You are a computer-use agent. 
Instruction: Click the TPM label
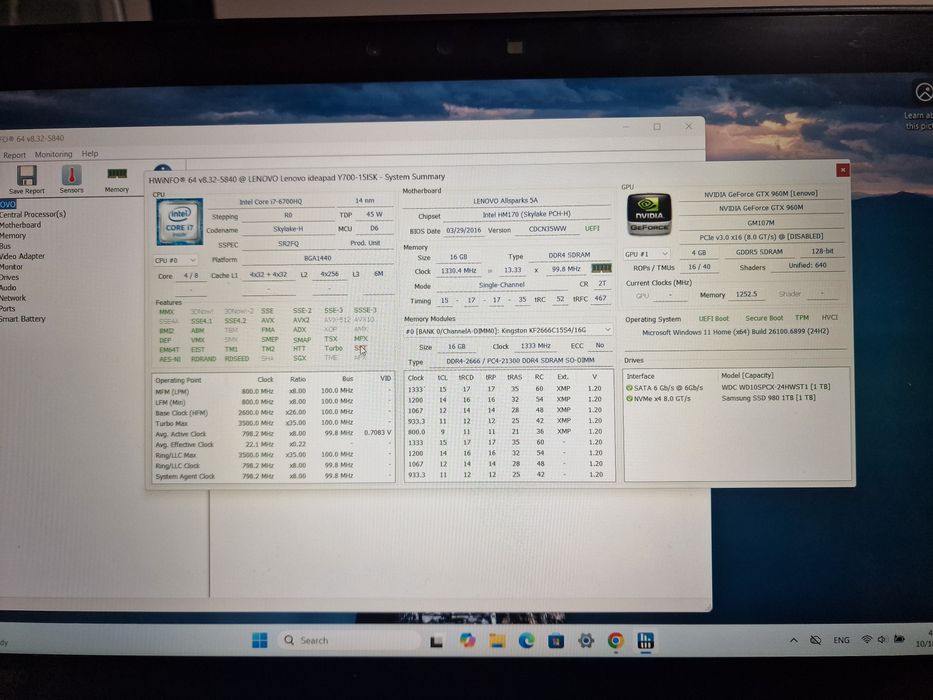(802, 318)
